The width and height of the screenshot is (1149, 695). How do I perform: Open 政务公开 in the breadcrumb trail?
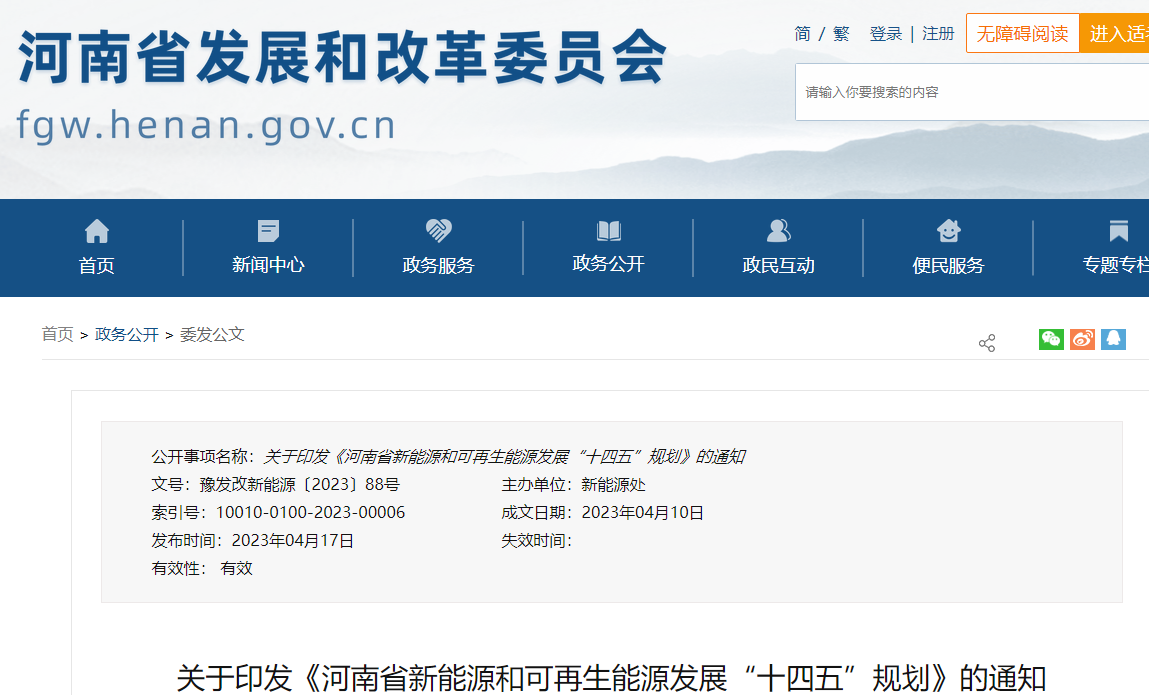point(127,334)
